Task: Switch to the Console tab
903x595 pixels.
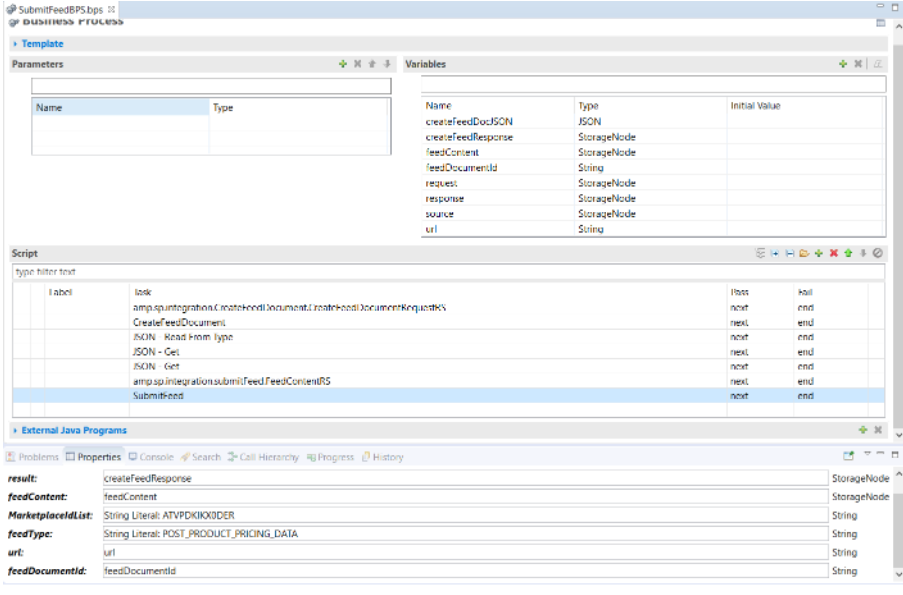Action: (x=151, y=457)
